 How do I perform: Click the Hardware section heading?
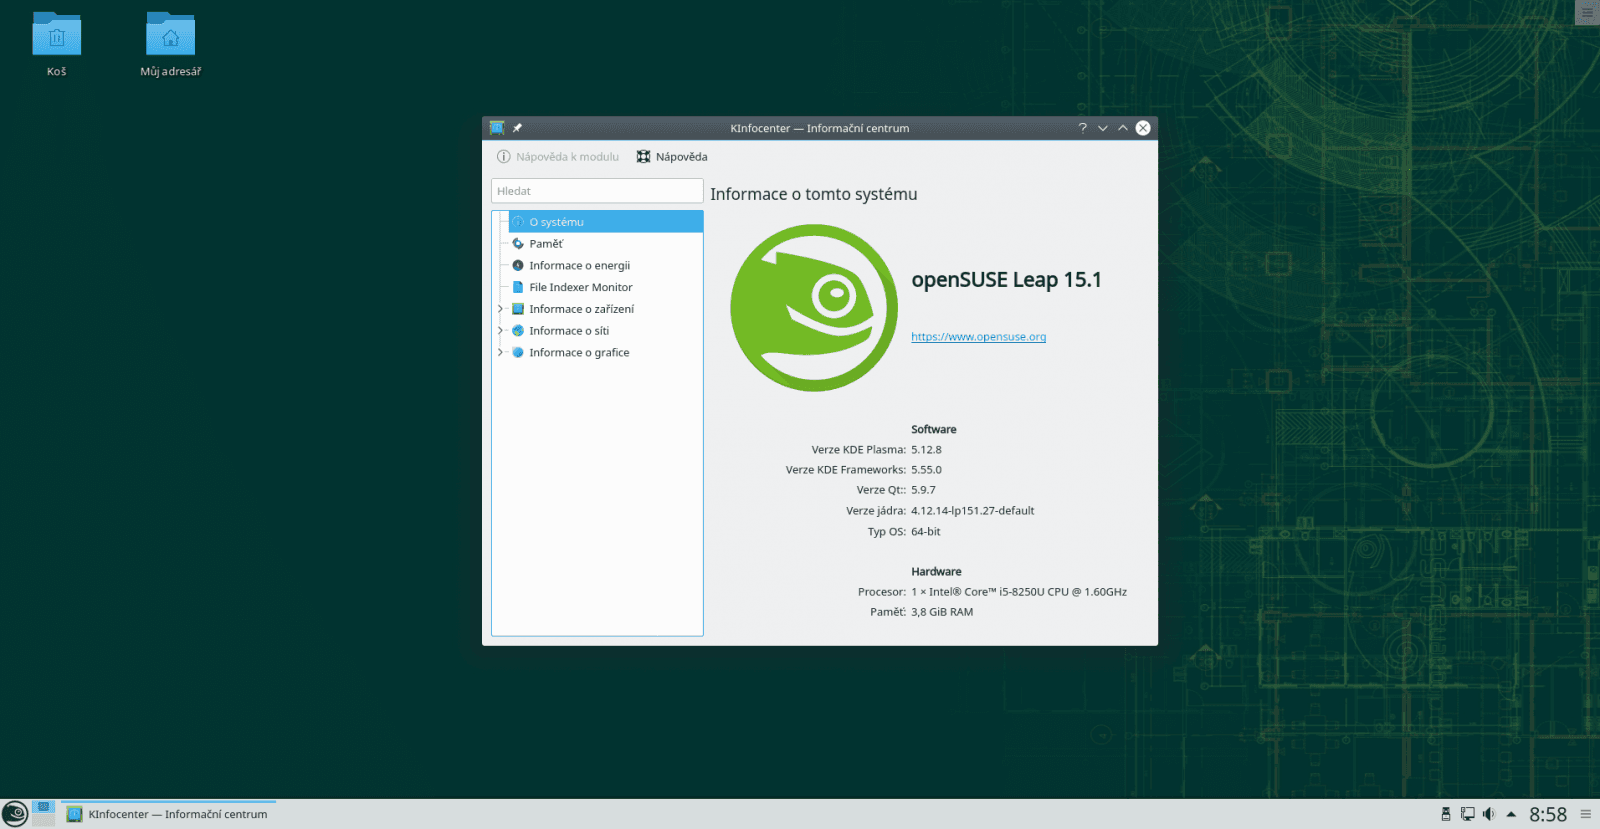click(x=936, y=572)
